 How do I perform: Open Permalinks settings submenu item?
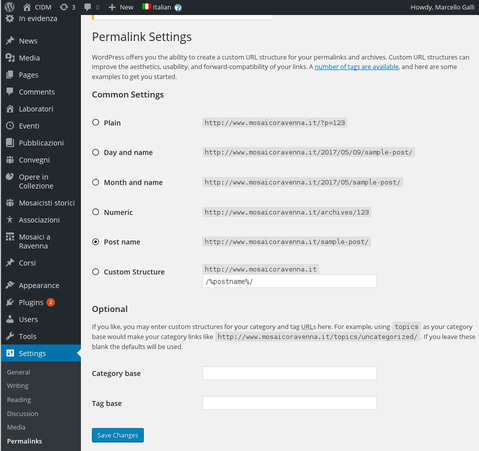[x=24, y=441]
